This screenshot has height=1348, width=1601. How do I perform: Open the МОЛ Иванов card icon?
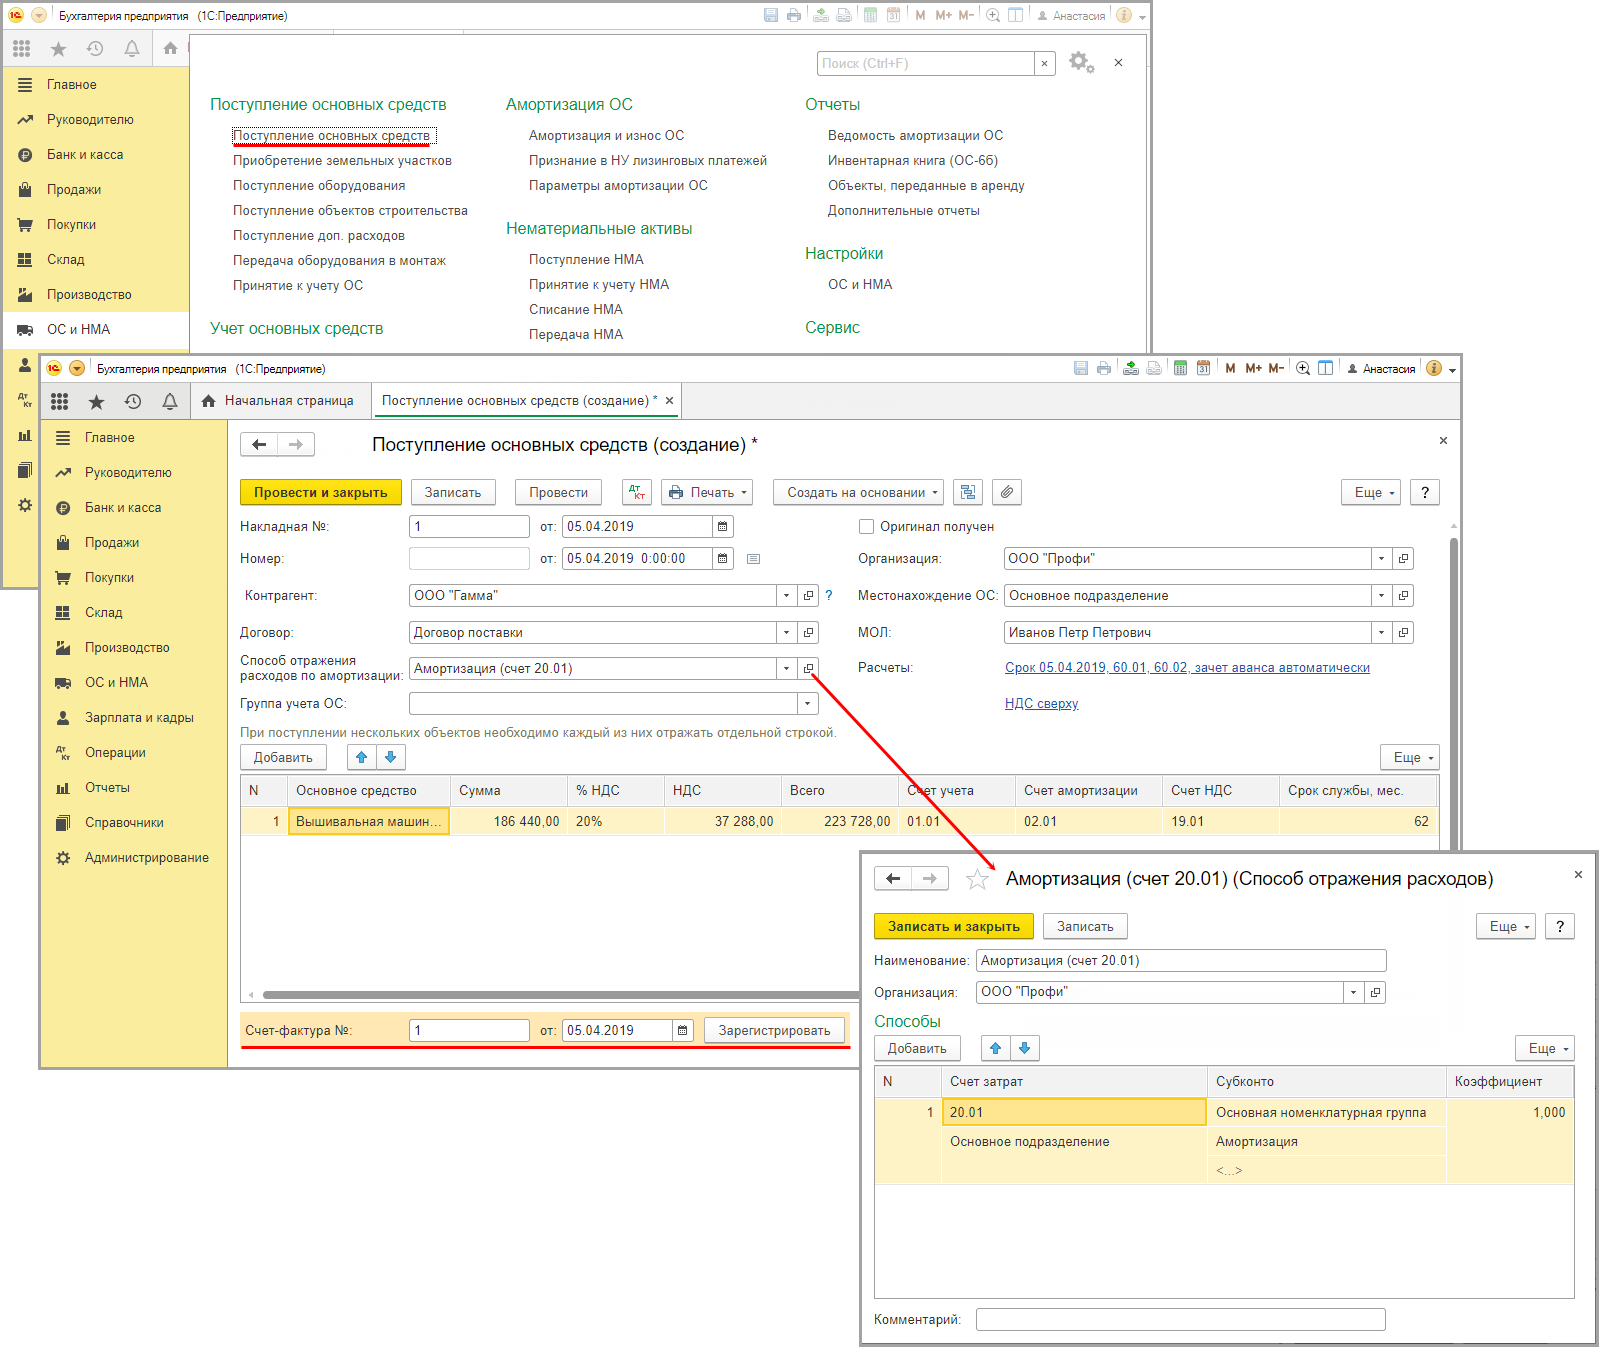(x=1403, y=632)
